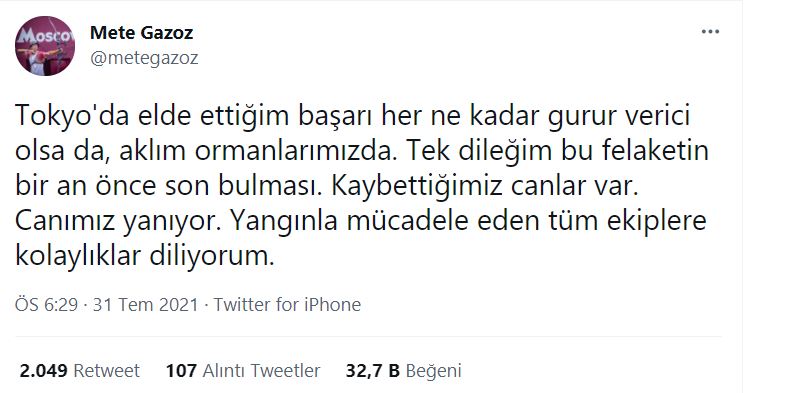Open the Twitter for iPhone source link
Screen dimensions: 785x393
[287, 304]
